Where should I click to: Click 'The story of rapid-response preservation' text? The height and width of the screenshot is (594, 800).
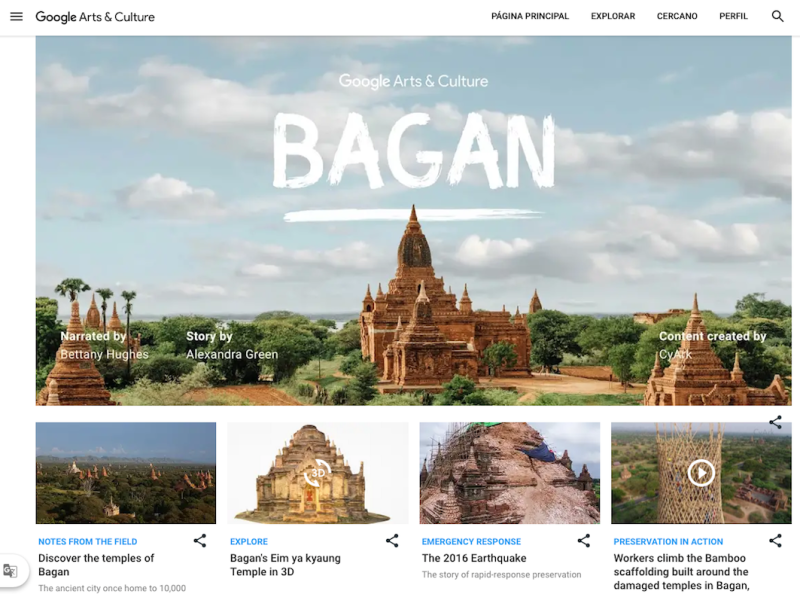pyautogui.click(x=502, y=575)
